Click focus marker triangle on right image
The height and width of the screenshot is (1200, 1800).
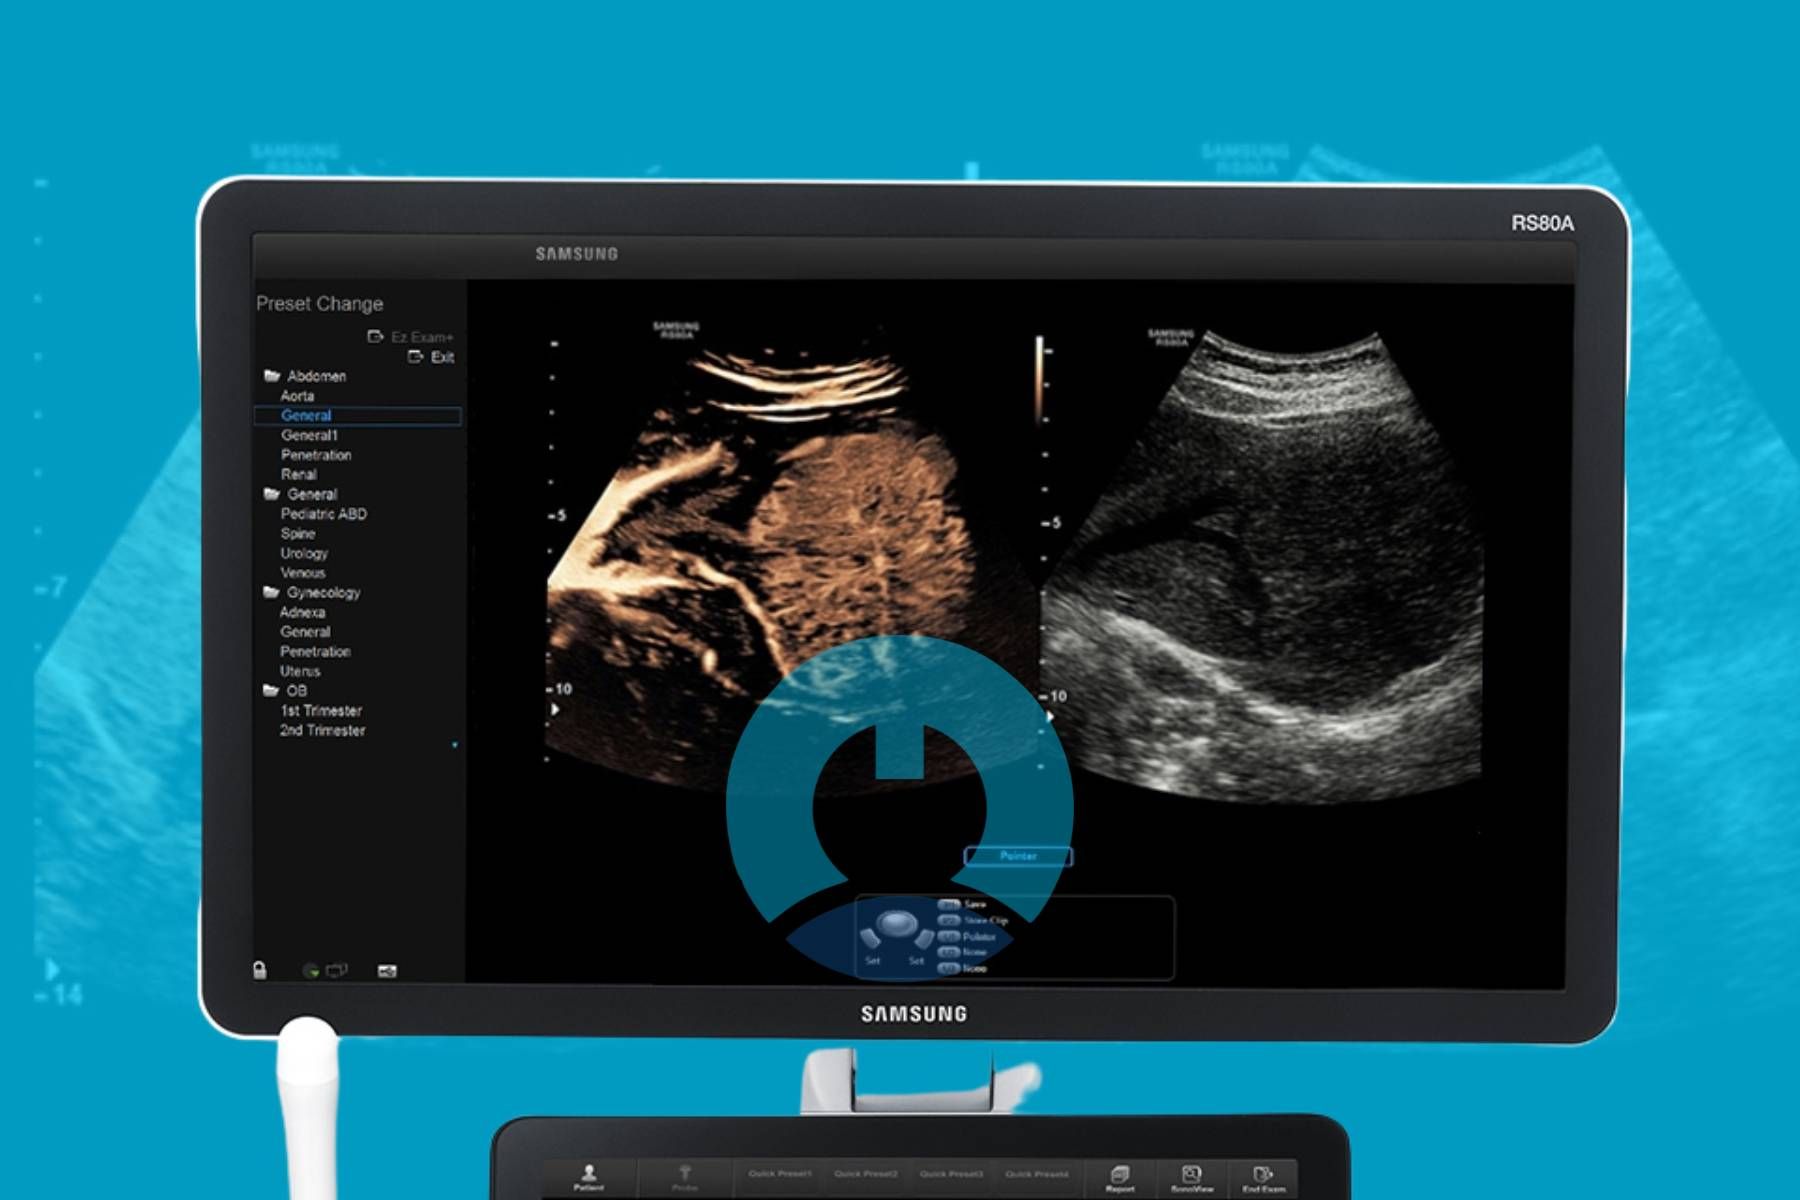point(1050,717)
